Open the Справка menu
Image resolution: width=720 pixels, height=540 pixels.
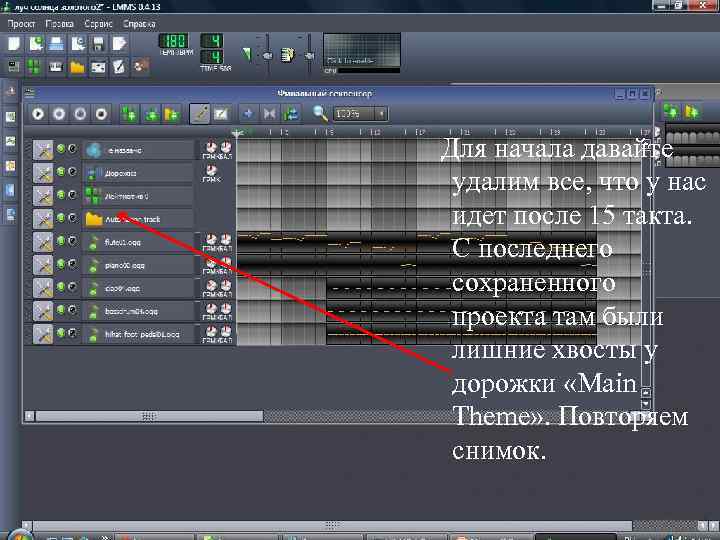139,23
